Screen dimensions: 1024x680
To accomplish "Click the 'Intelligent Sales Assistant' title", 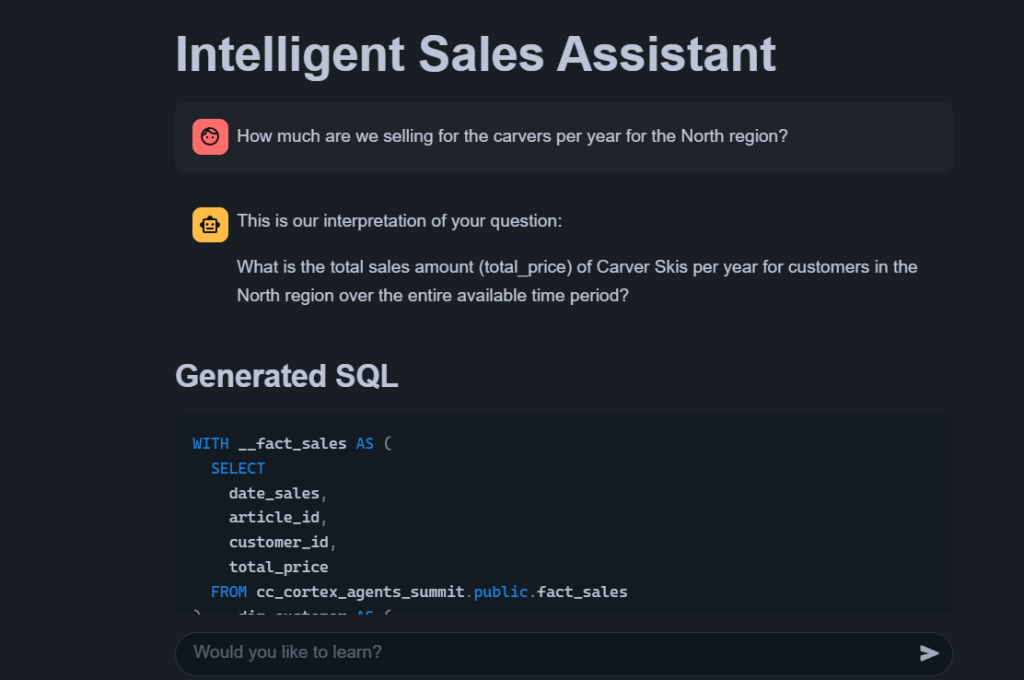I will (x=476, y=54).
